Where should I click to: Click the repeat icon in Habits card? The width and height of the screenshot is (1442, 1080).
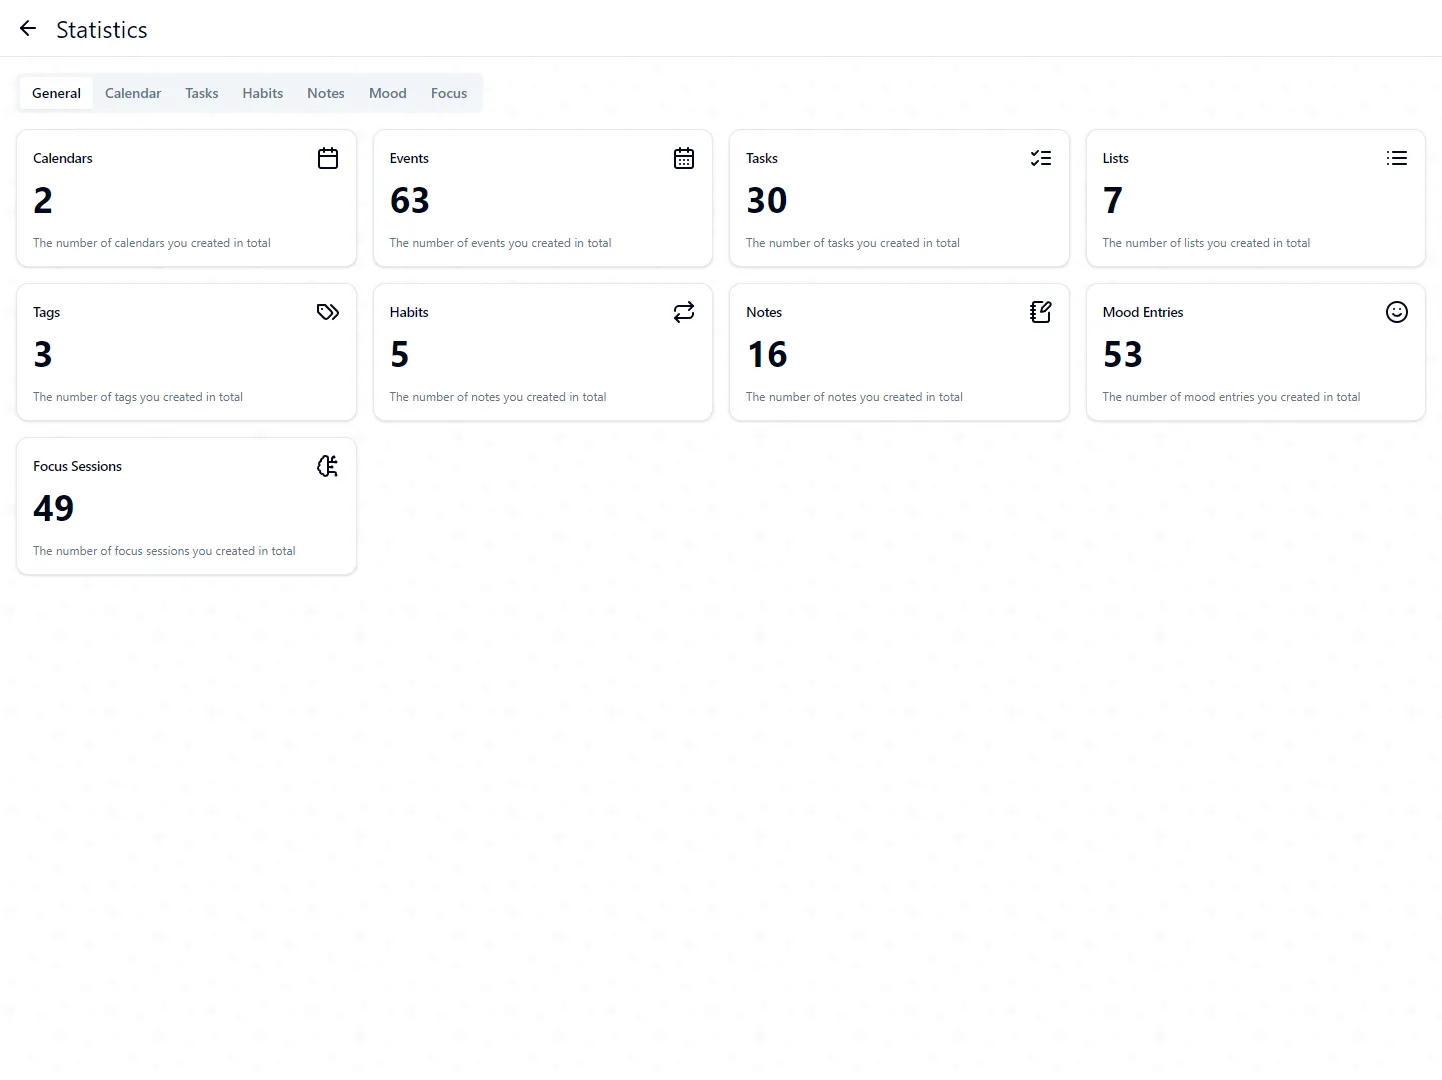point(684,312)
